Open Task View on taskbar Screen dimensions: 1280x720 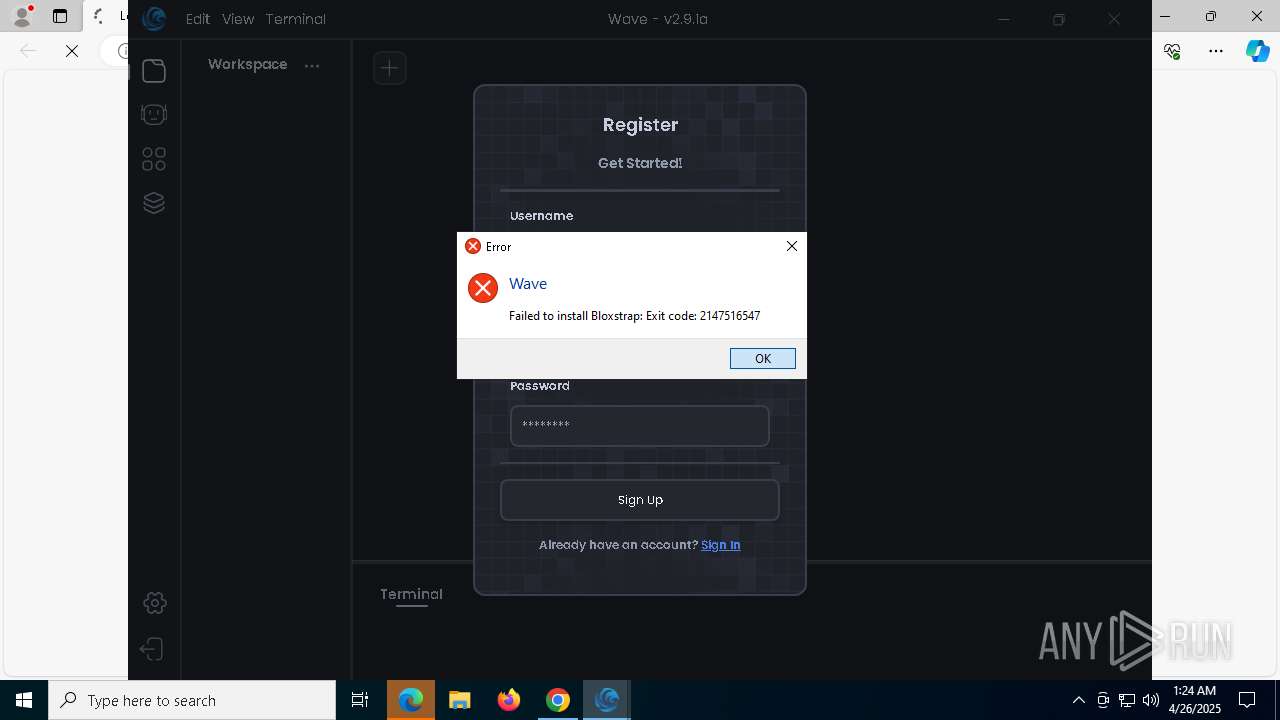[360, 700]
